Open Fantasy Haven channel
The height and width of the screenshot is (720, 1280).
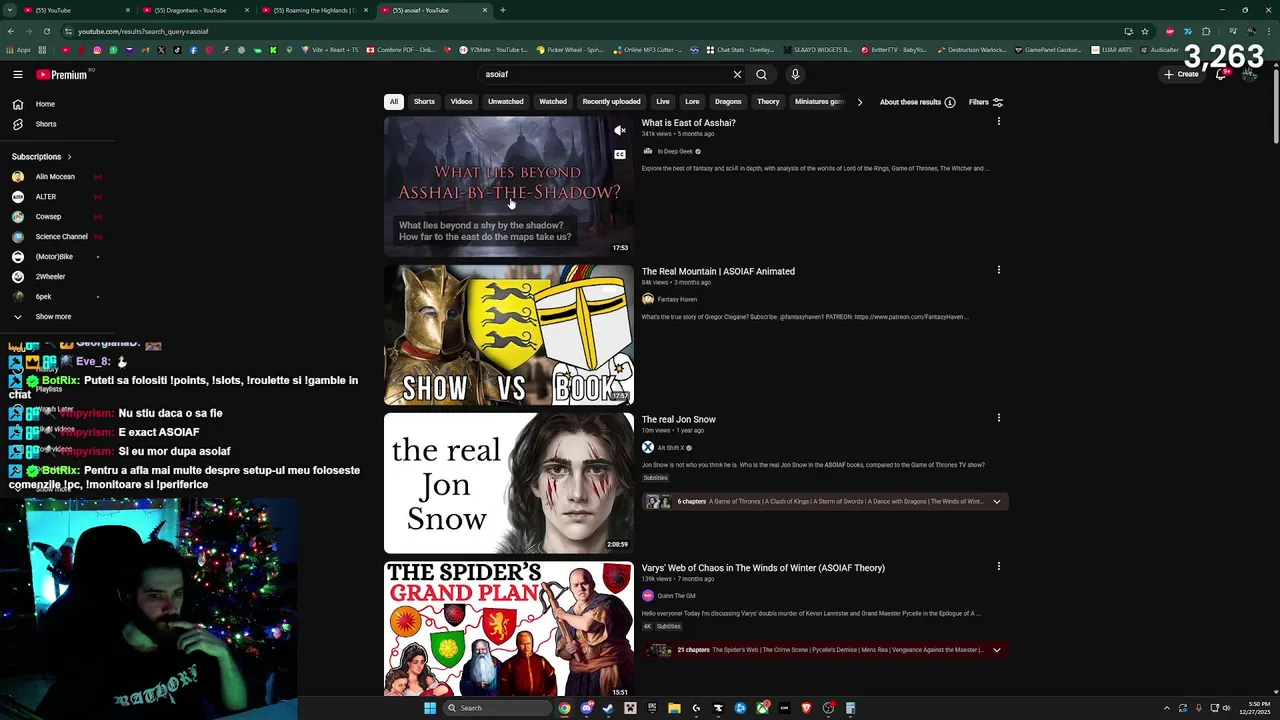677,300
